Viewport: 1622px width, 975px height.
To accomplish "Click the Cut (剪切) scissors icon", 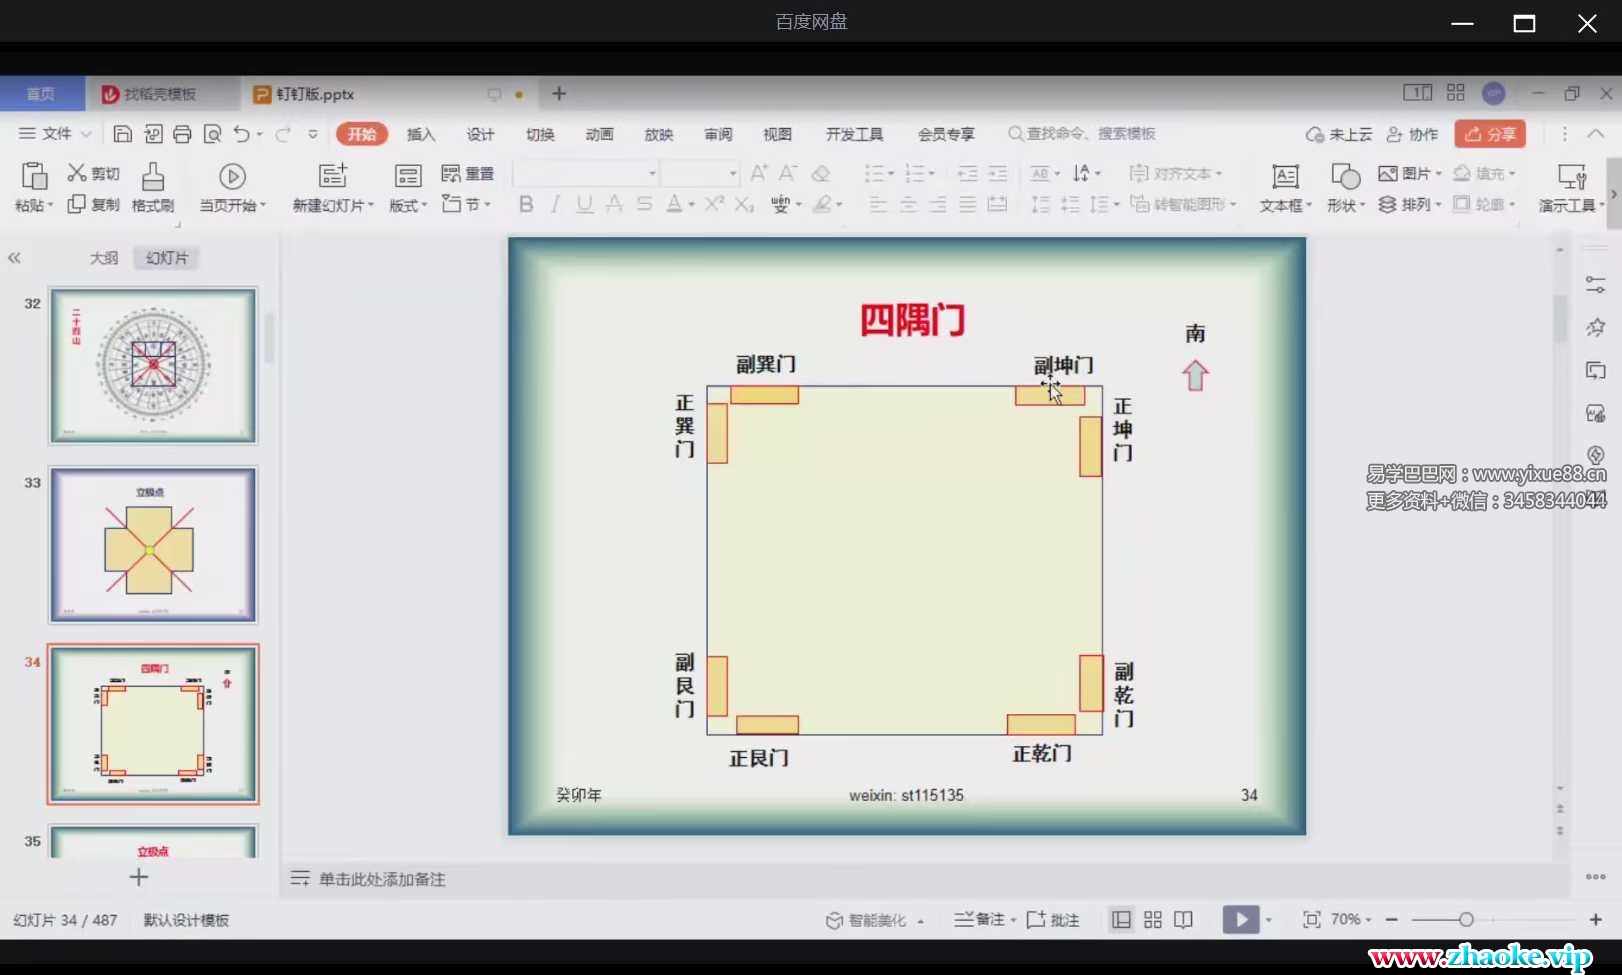I will (77, 173).
